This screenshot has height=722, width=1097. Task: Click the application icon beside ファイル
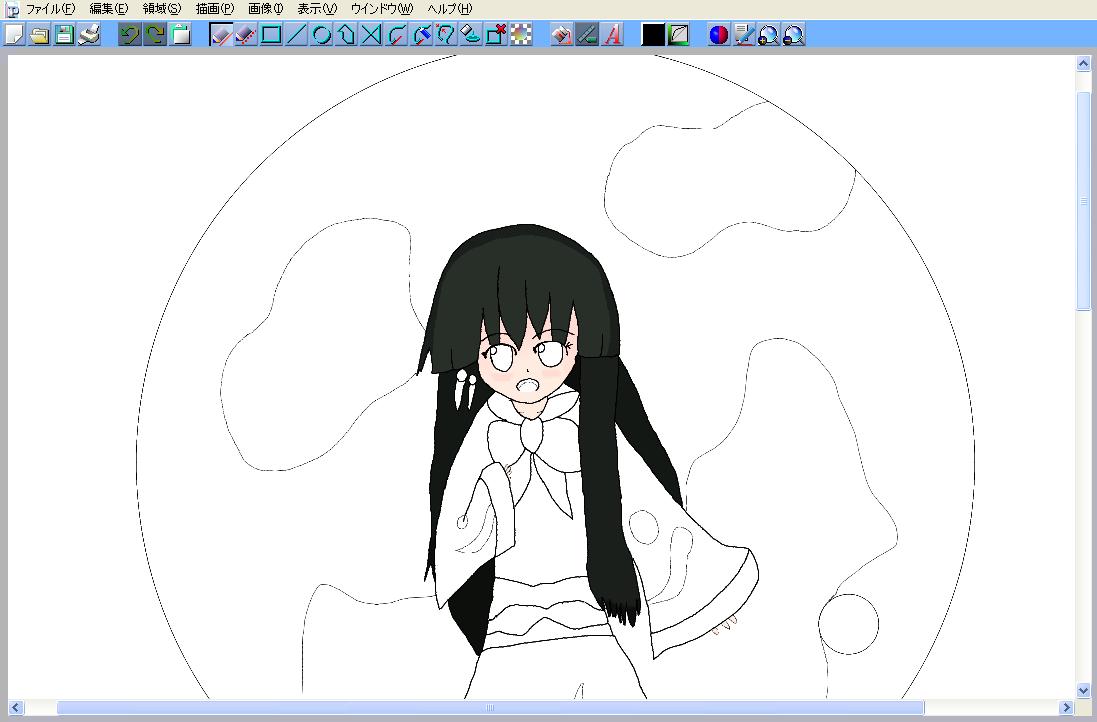point(12,9)
